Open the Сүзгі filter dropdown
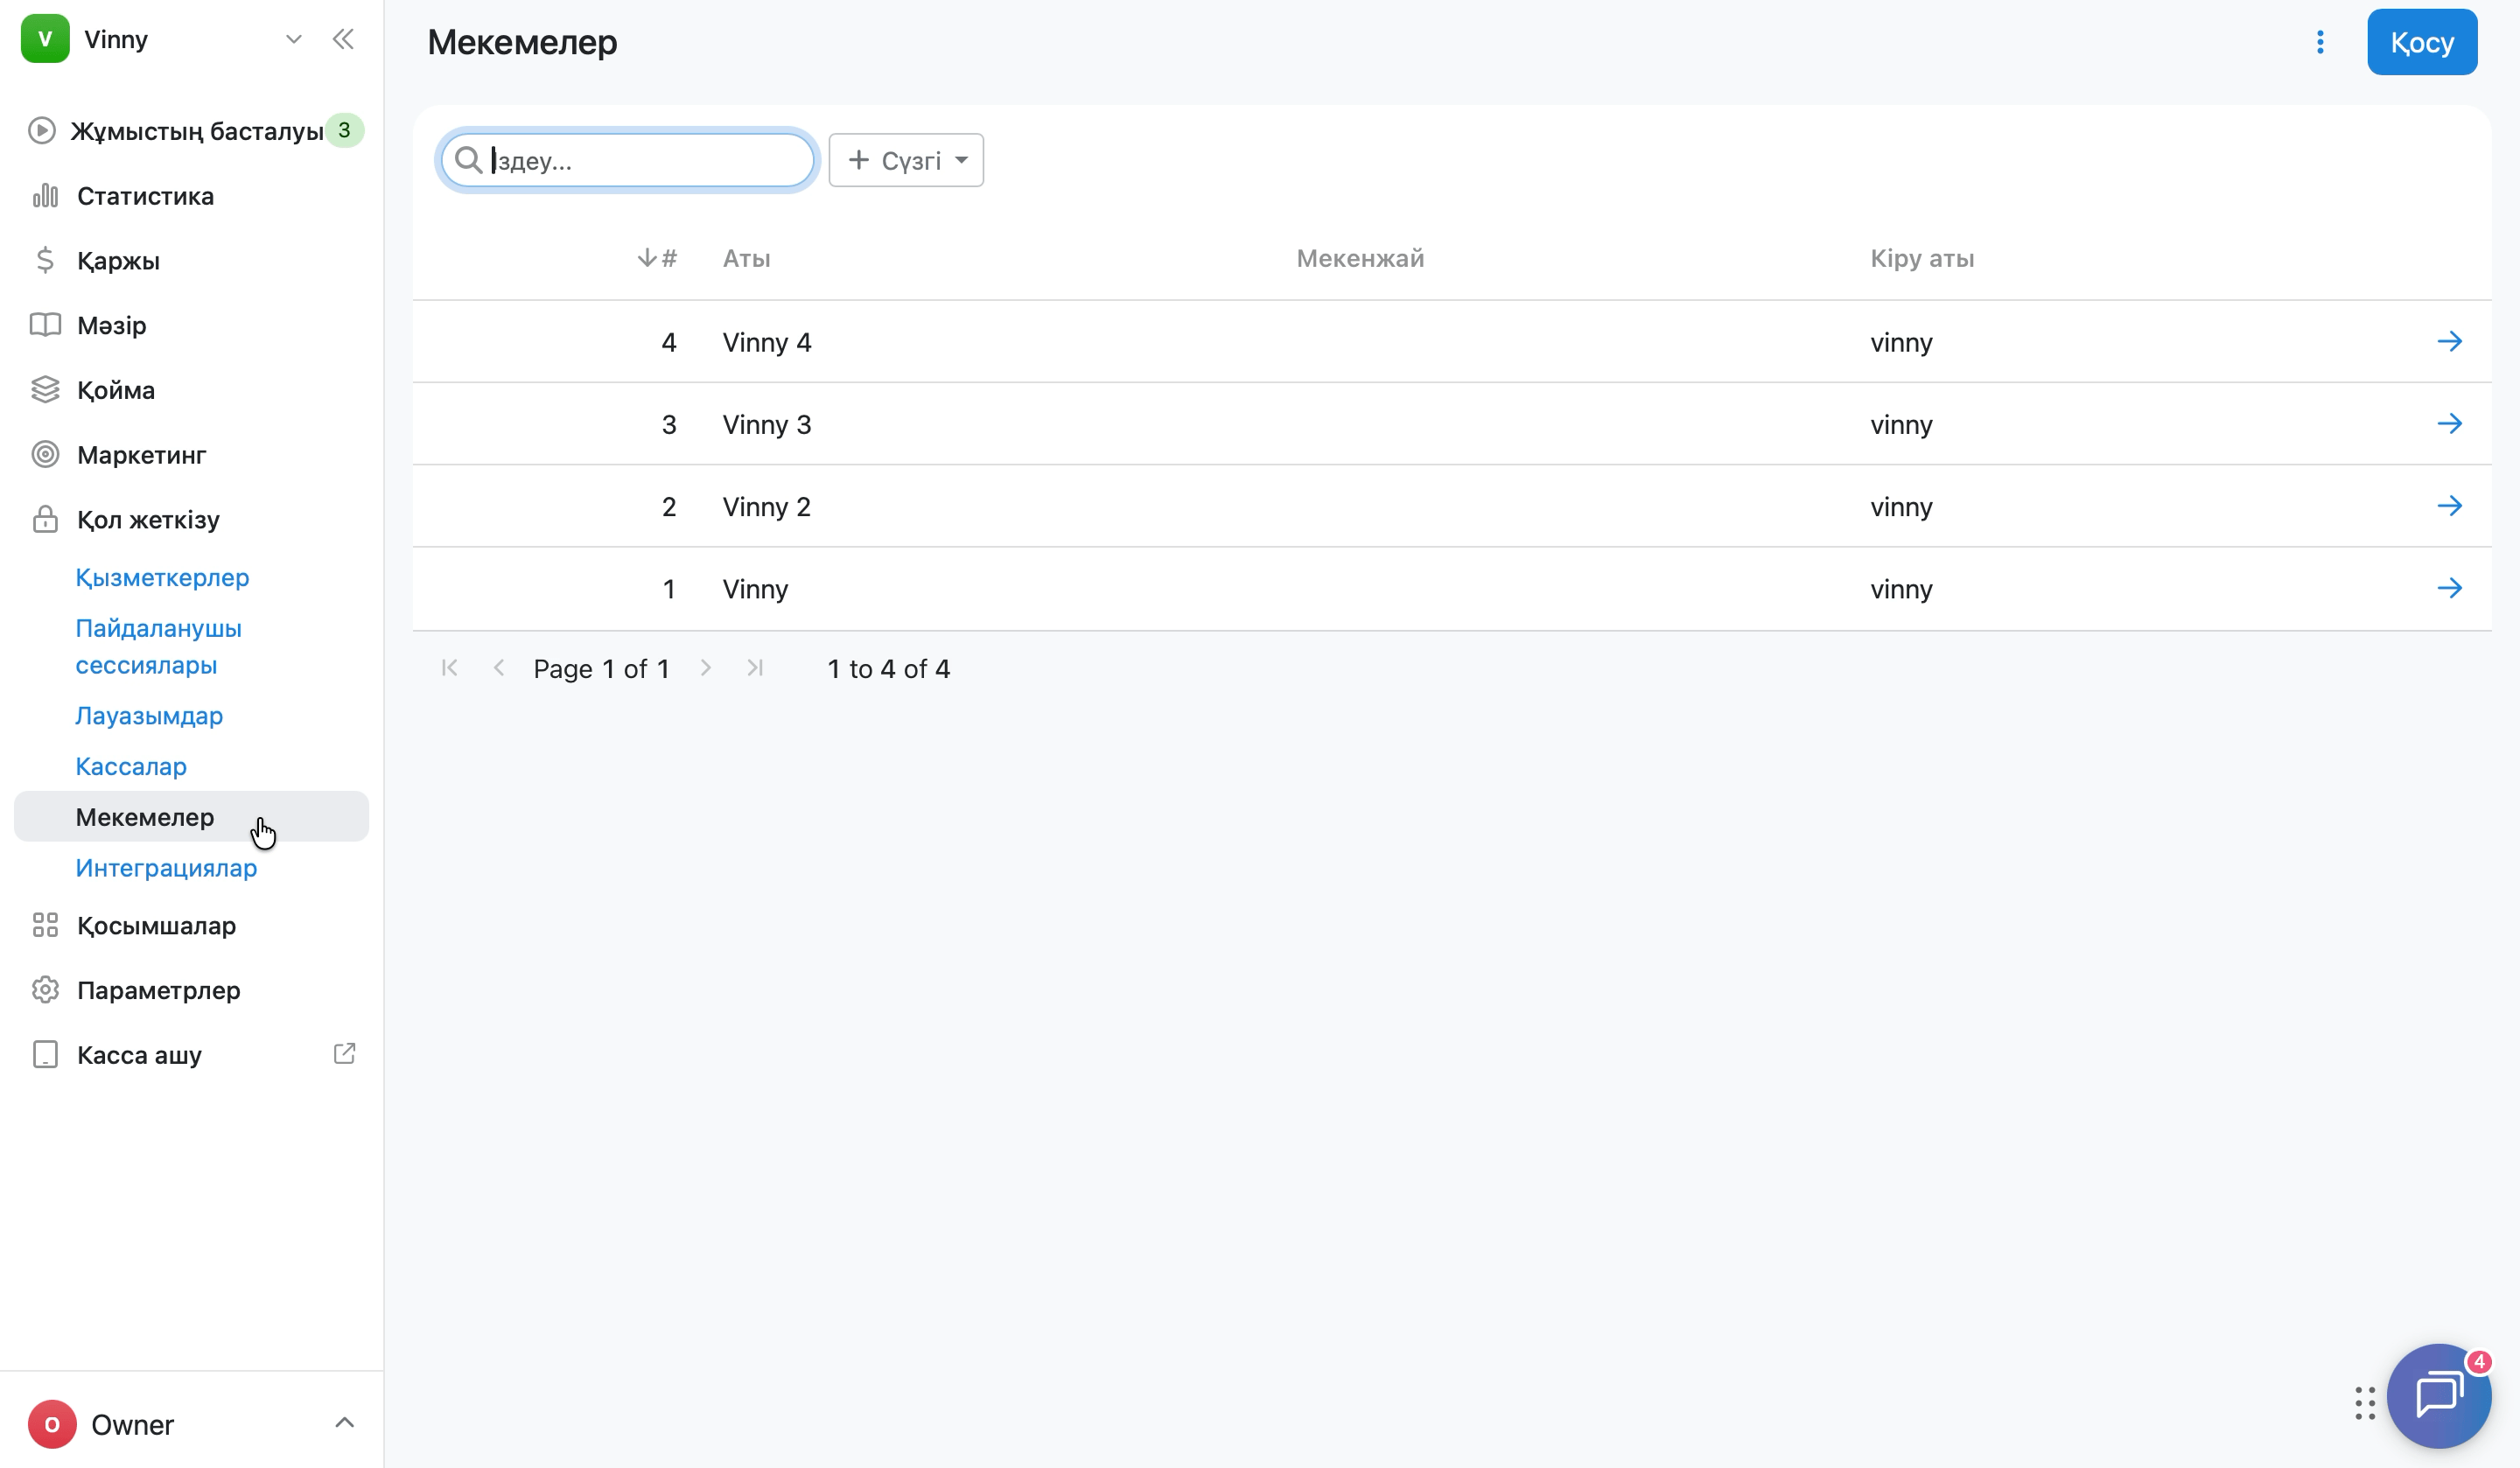 click(x=906, y=160)
